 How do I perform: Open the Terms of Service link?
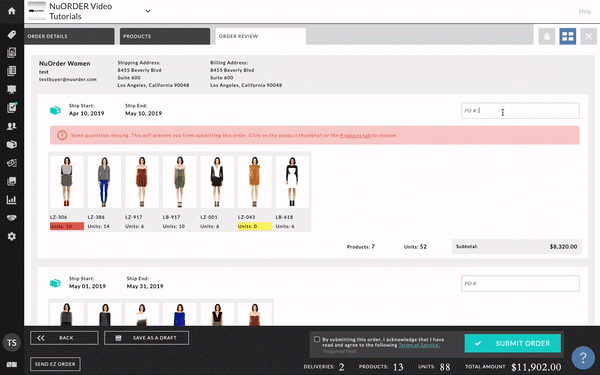coord(419,345)
